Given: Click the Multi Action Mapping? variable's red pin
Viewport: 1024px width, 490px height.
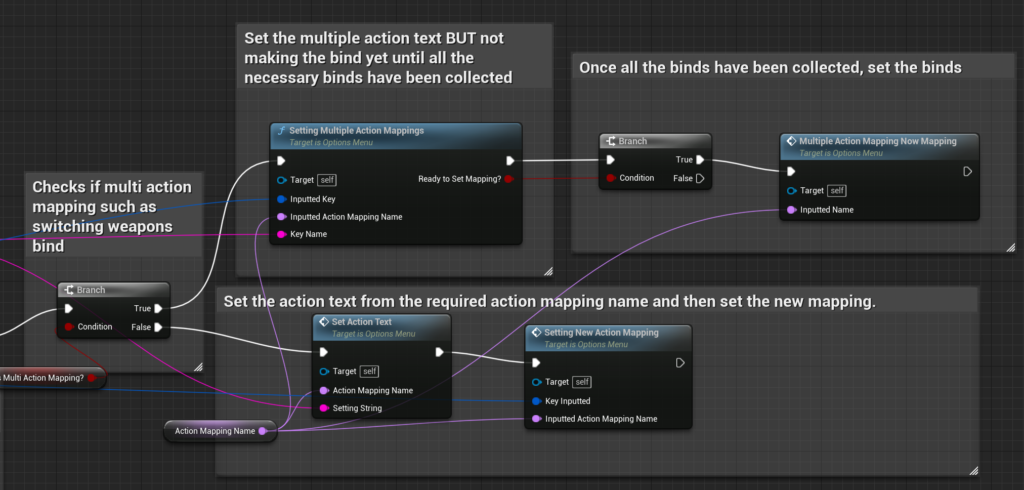Looking at the screenshot, I should [x=91, y=377].
